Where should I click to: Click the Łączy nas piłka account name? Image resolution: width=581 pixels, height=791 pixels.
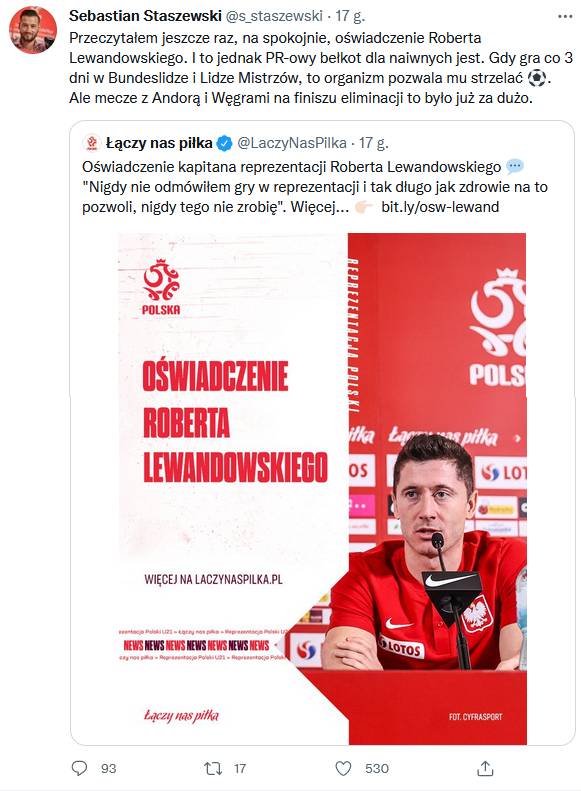[x=159, y=143]
